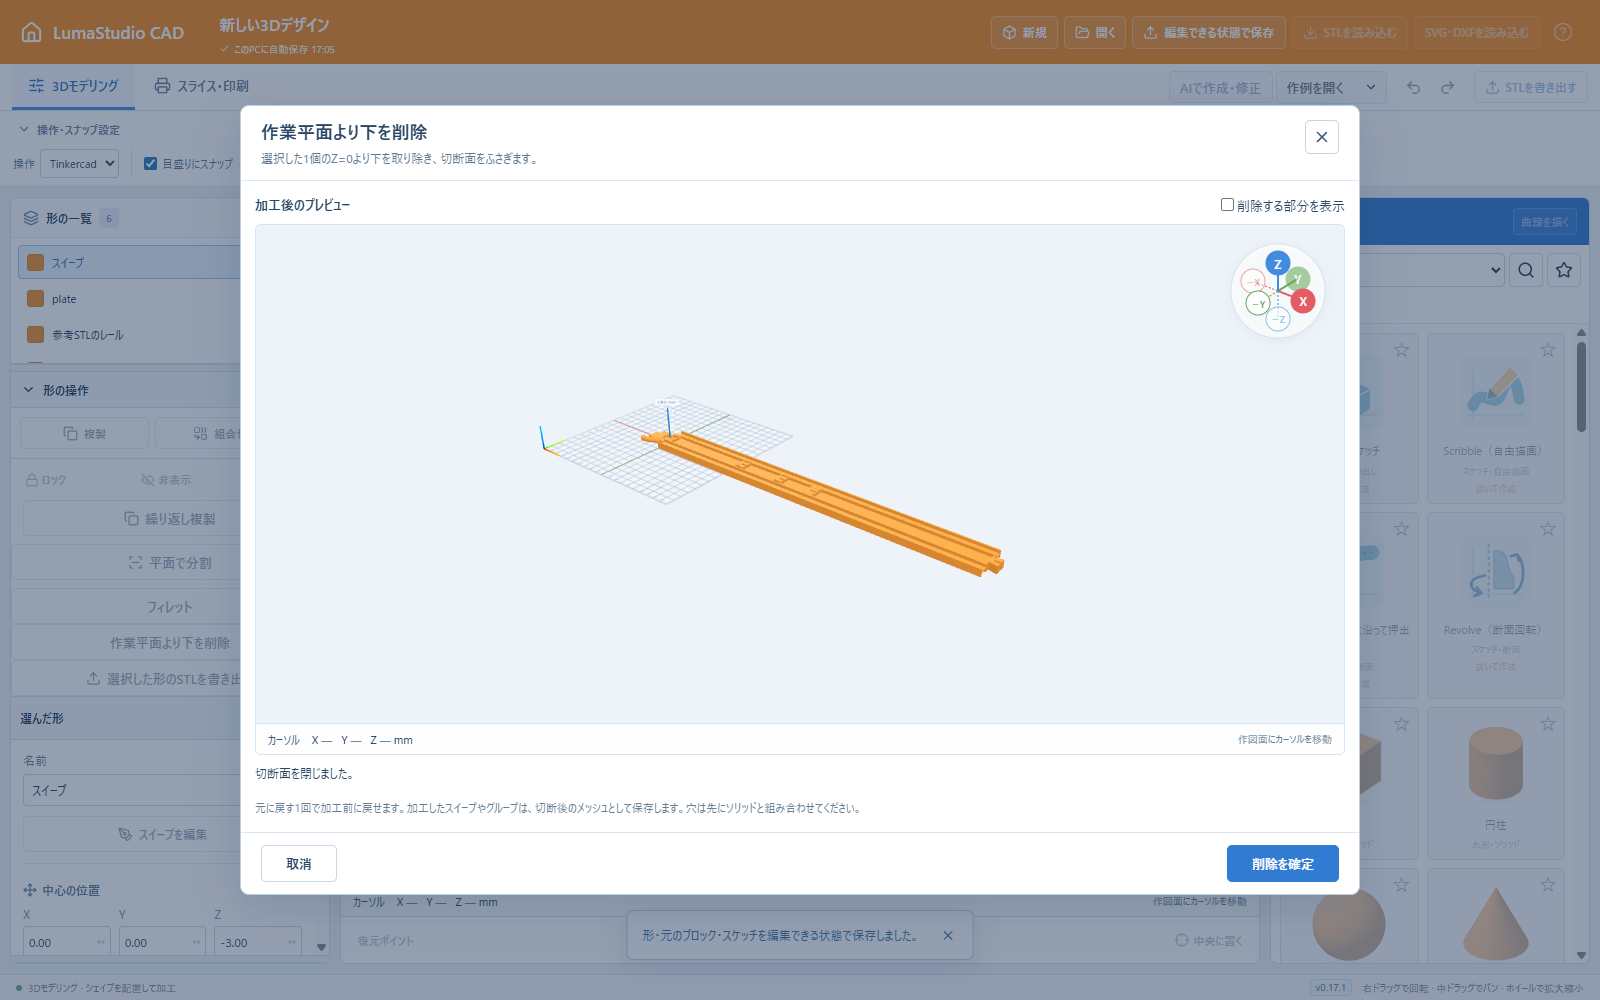Click the -Y axis on view gizmo

coord(1258,304)
